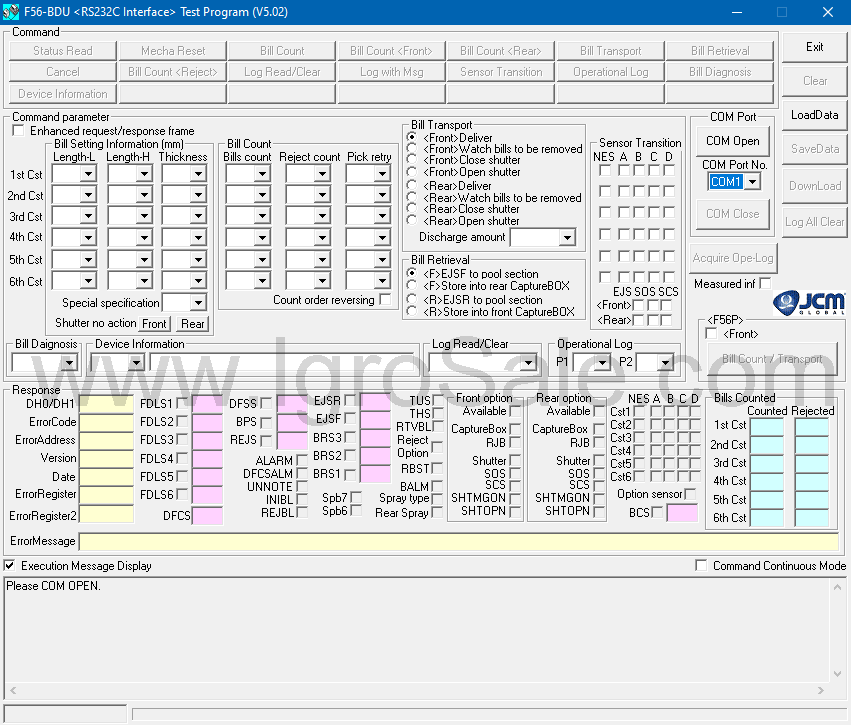Check the Count order reversing box
Viewport: 851px width, 725px height.
pos(385,300)
